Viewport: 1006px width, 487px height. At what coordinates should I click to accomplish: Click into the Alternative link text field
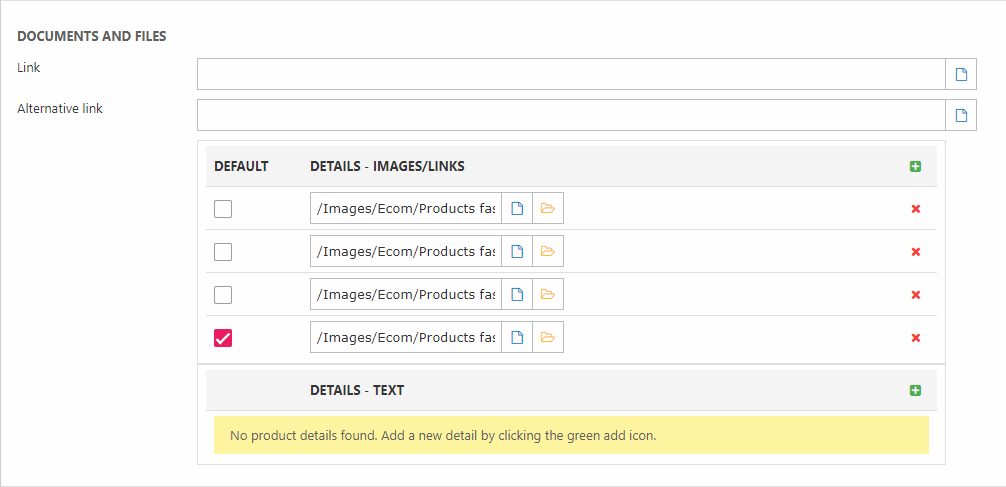(570, 115)
